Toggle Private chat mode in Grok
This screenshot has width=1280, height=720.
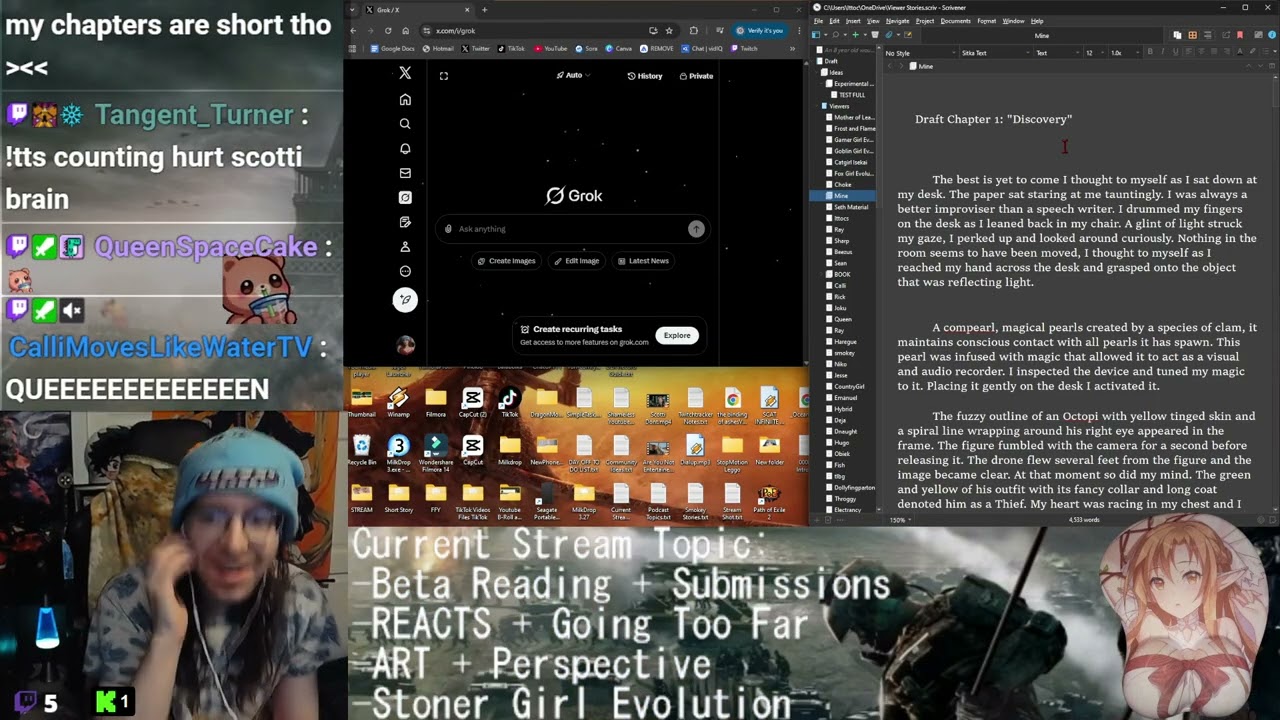pos(696,76)
